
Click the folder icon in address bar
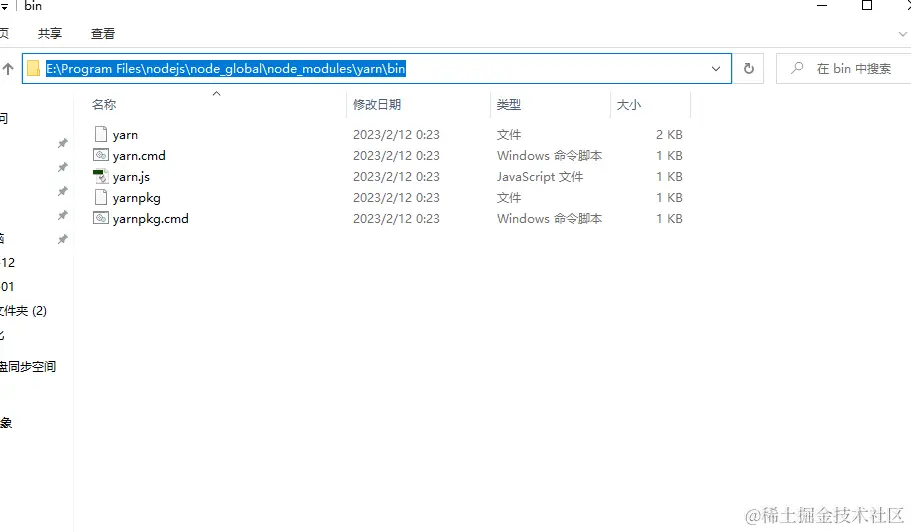pyautogui.click(x=34, y=69)
